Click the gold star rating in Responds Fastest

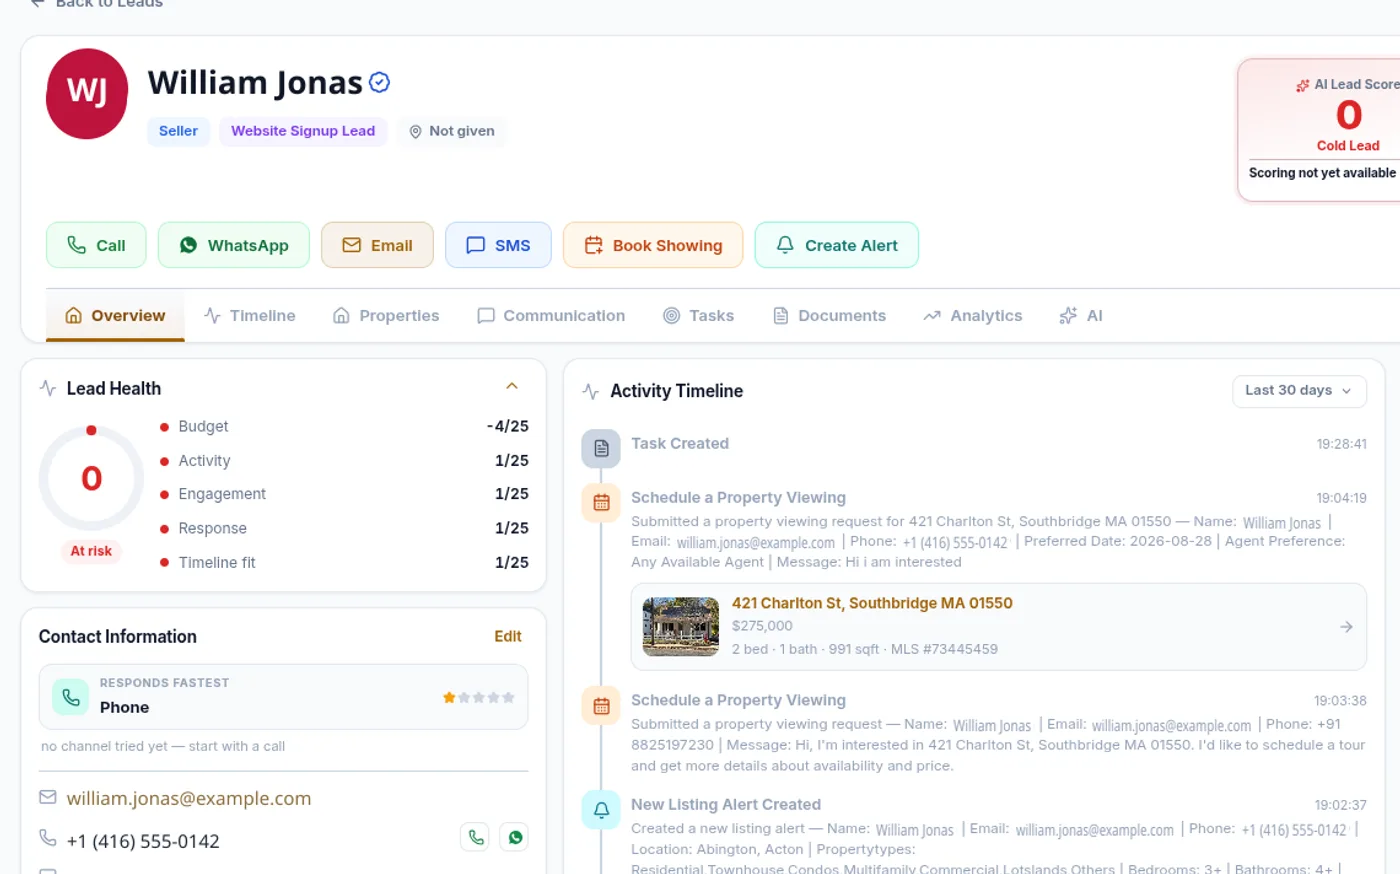tap(449, 697)
